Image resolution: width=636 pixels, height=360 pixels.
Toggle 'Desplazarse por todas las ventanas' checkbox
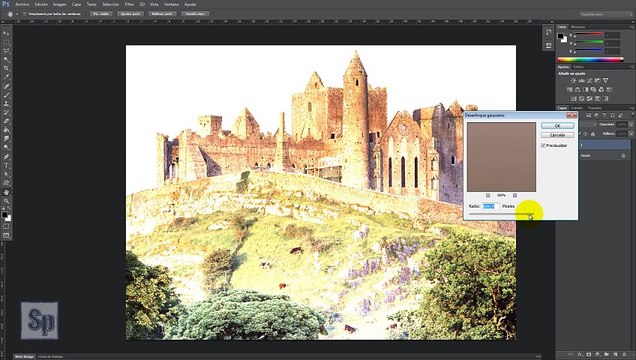click(25, 14)
